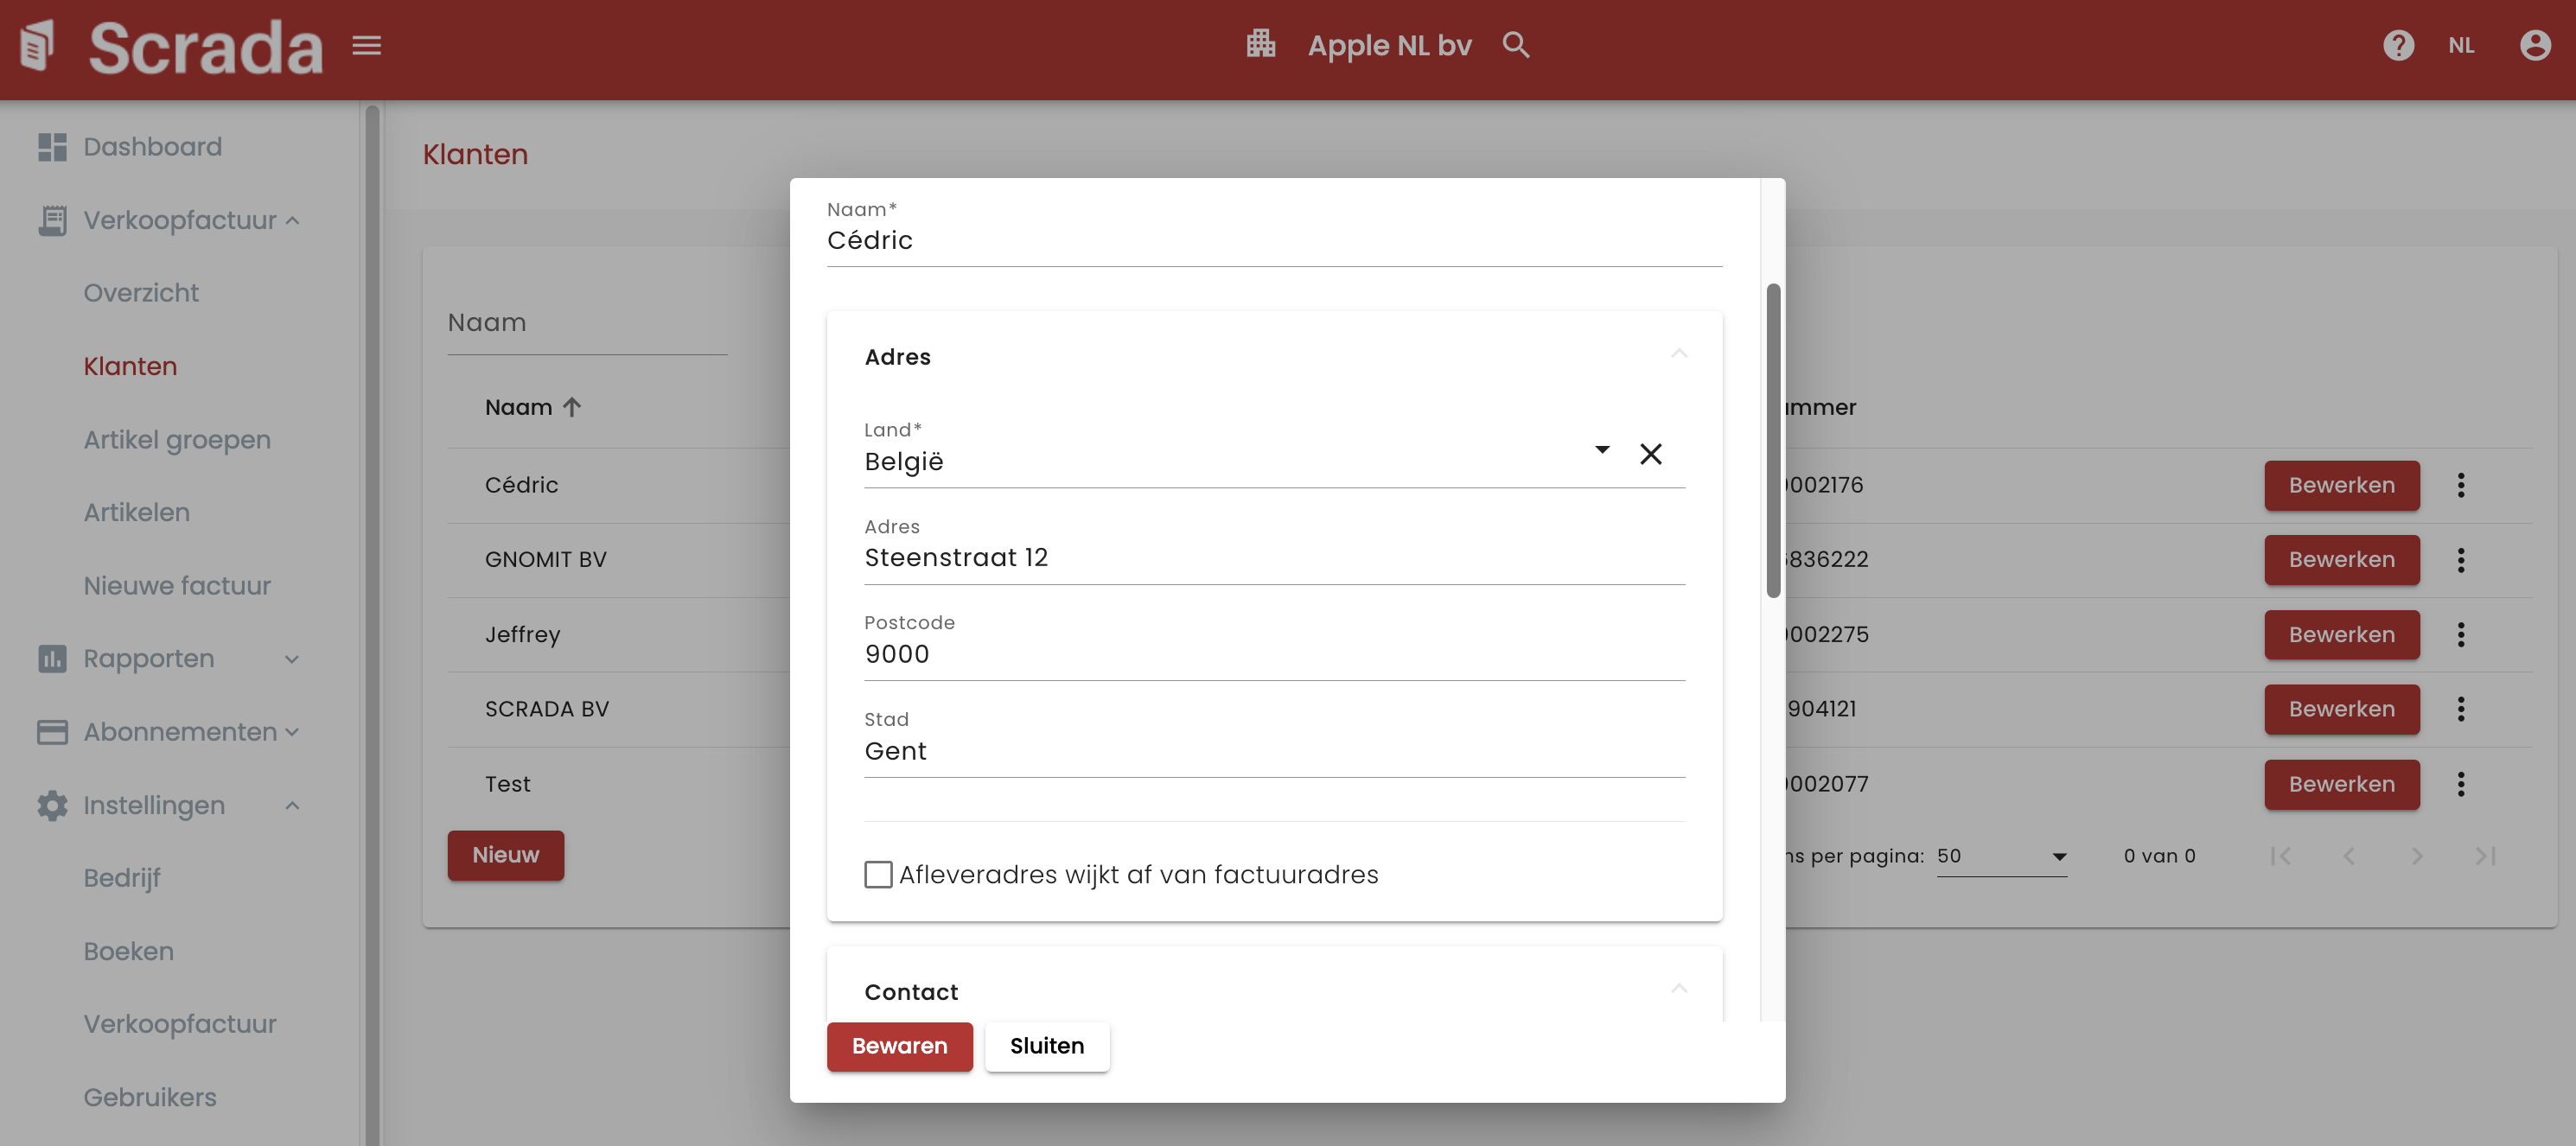Open more options for Test row
Image resolution: width=2576 pixels, height=1146 pixels.
click(2461, 784)
